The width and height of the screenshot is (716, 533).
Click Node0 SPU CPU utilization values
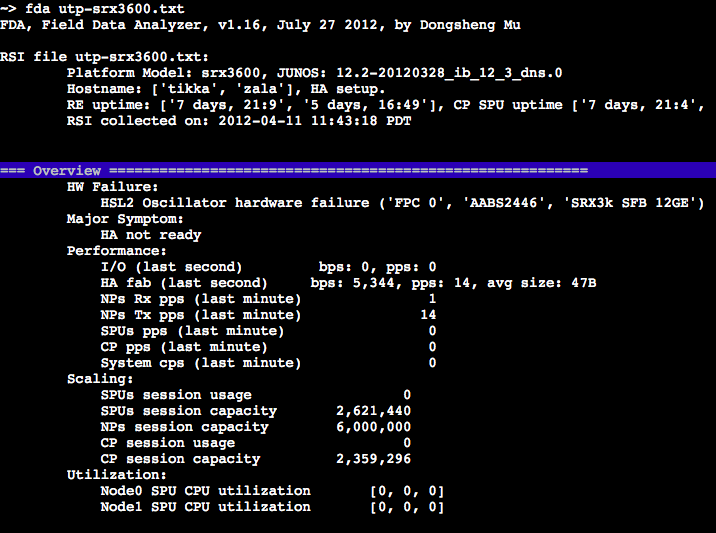[x=406, y=491]
